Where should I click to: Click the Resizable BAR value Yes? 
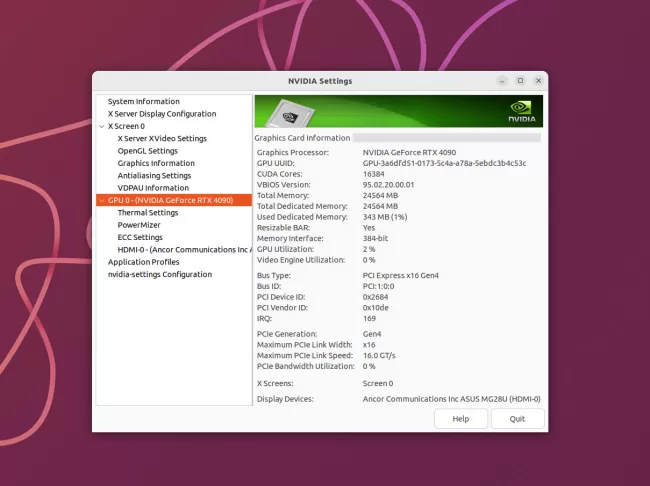tap(369, 228)
